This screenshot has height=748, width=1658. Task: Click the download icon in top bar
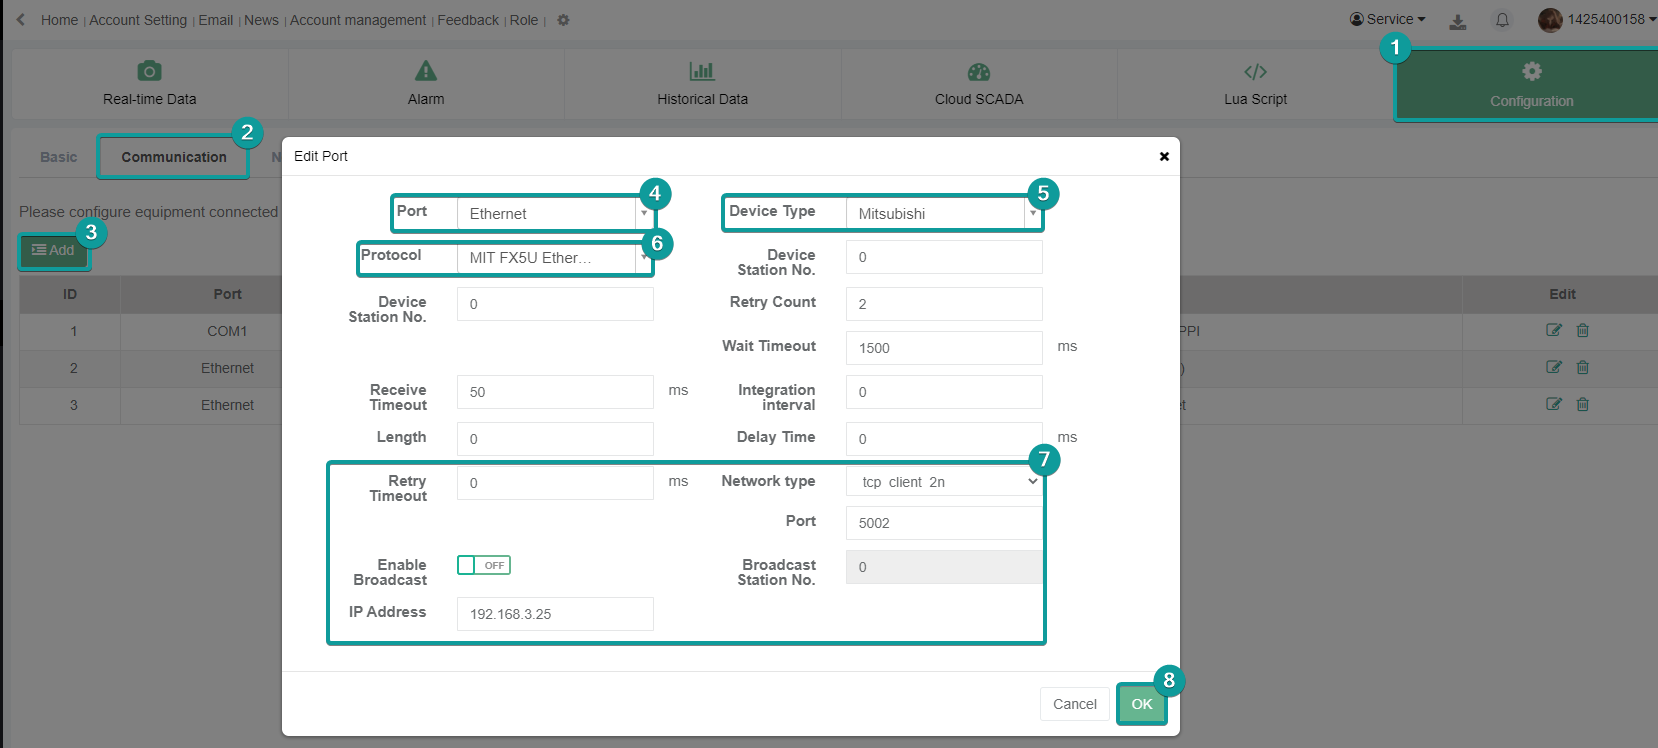[1458, 21]
